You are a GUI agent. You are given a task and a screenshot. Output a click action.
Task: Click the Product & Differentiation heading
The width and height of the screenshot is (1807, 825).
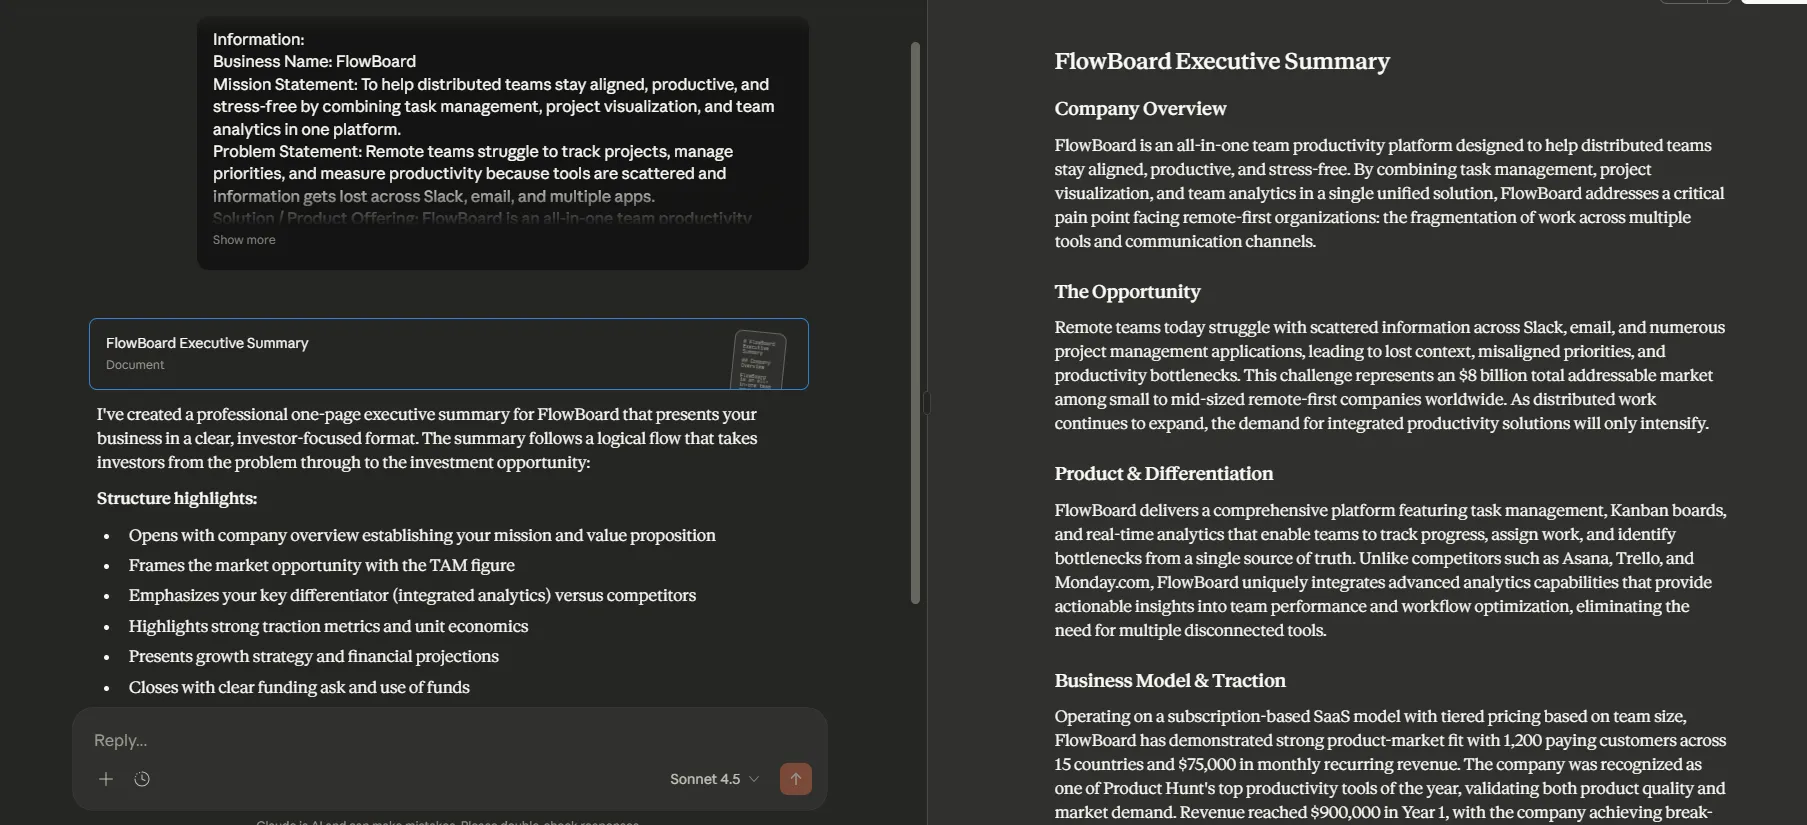(1164, 473)
